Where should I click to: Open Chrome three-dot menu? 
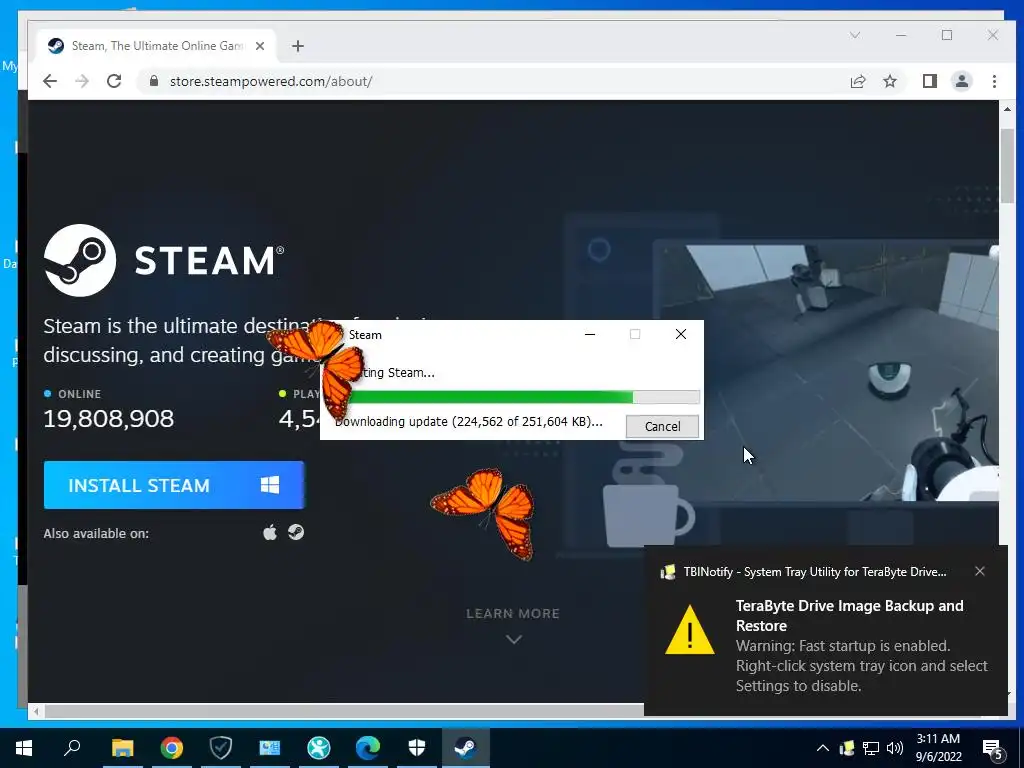[994, 81]
